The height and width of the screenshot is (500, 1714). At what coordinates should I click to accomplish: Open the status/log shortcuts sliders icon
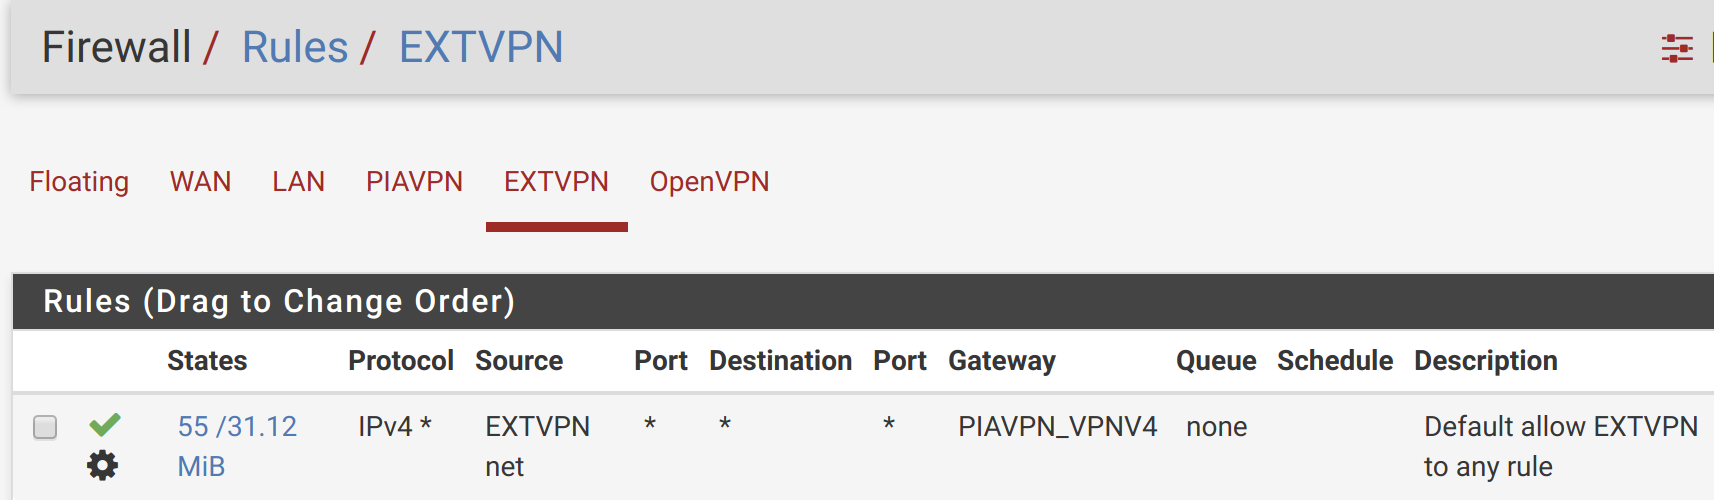[x=1677, y=48]
